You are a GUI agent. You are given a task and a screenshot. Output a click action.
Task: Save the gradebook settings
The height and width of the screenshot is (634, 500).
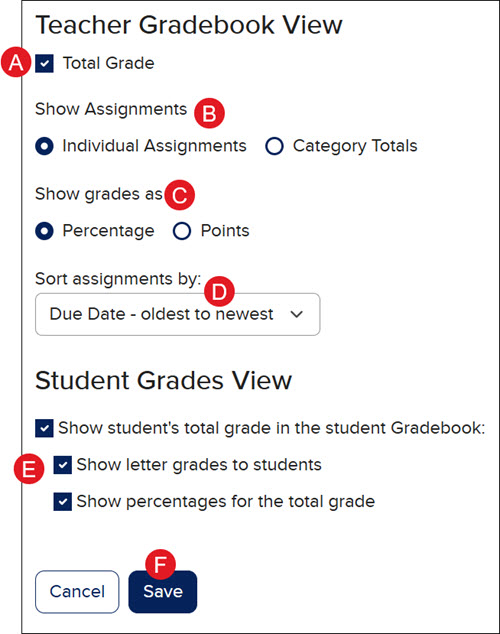[163, 592]
